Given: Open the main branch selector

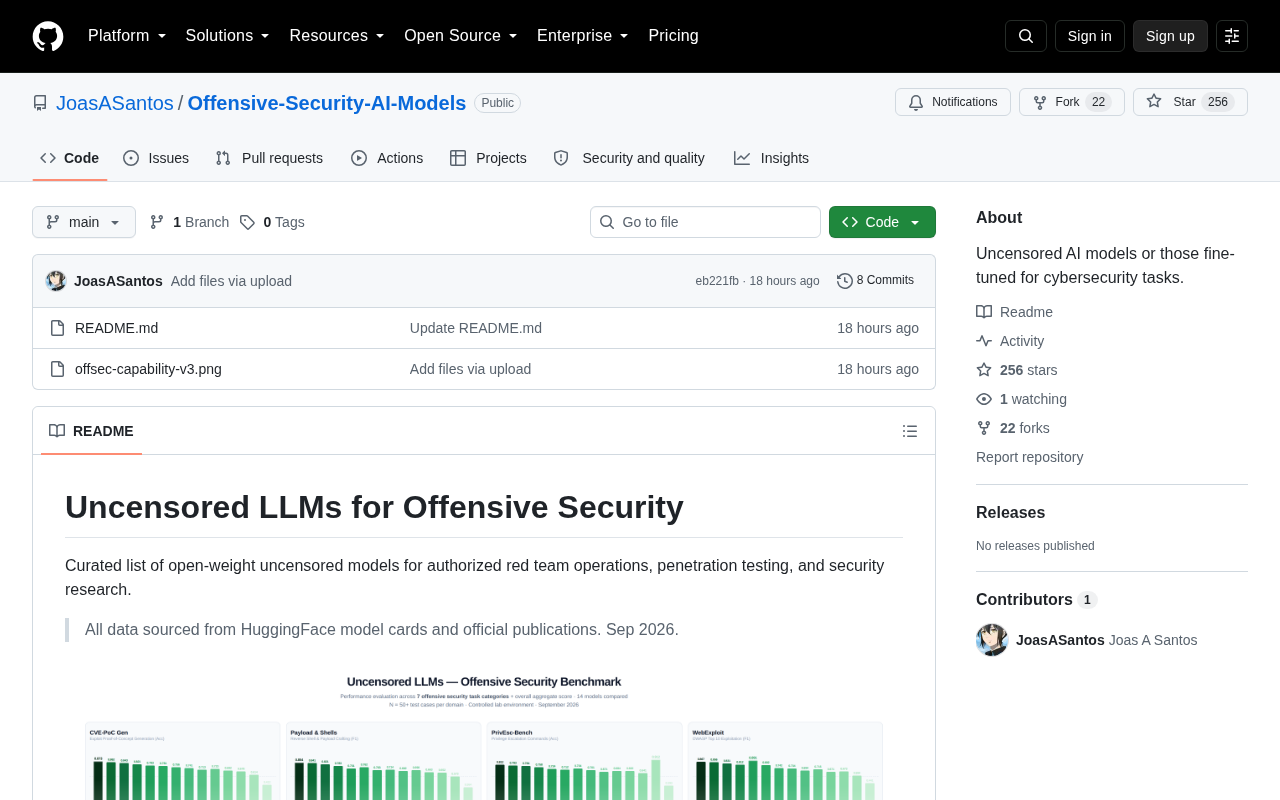Looking at the screenshot, I should [84, 222].
